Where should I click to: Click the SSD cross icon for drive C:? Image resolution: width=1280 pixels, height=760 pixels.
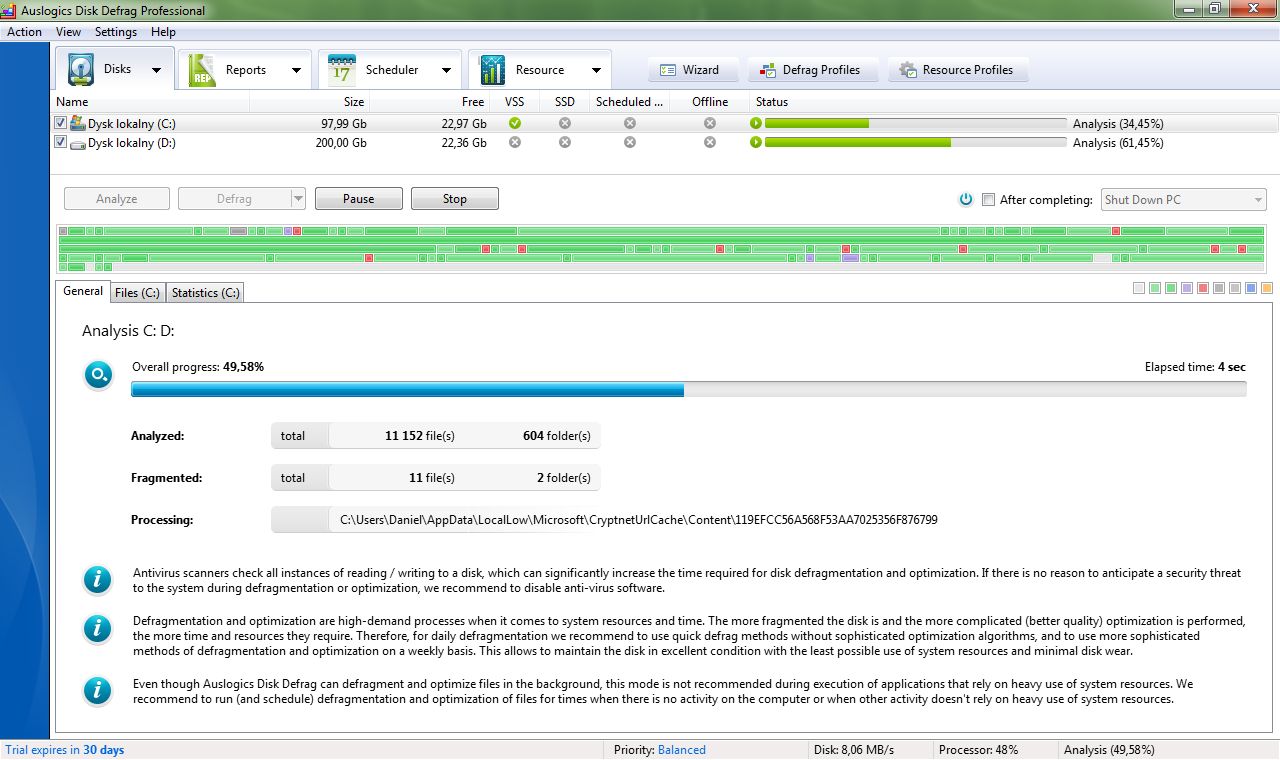(x=565, y=123)
